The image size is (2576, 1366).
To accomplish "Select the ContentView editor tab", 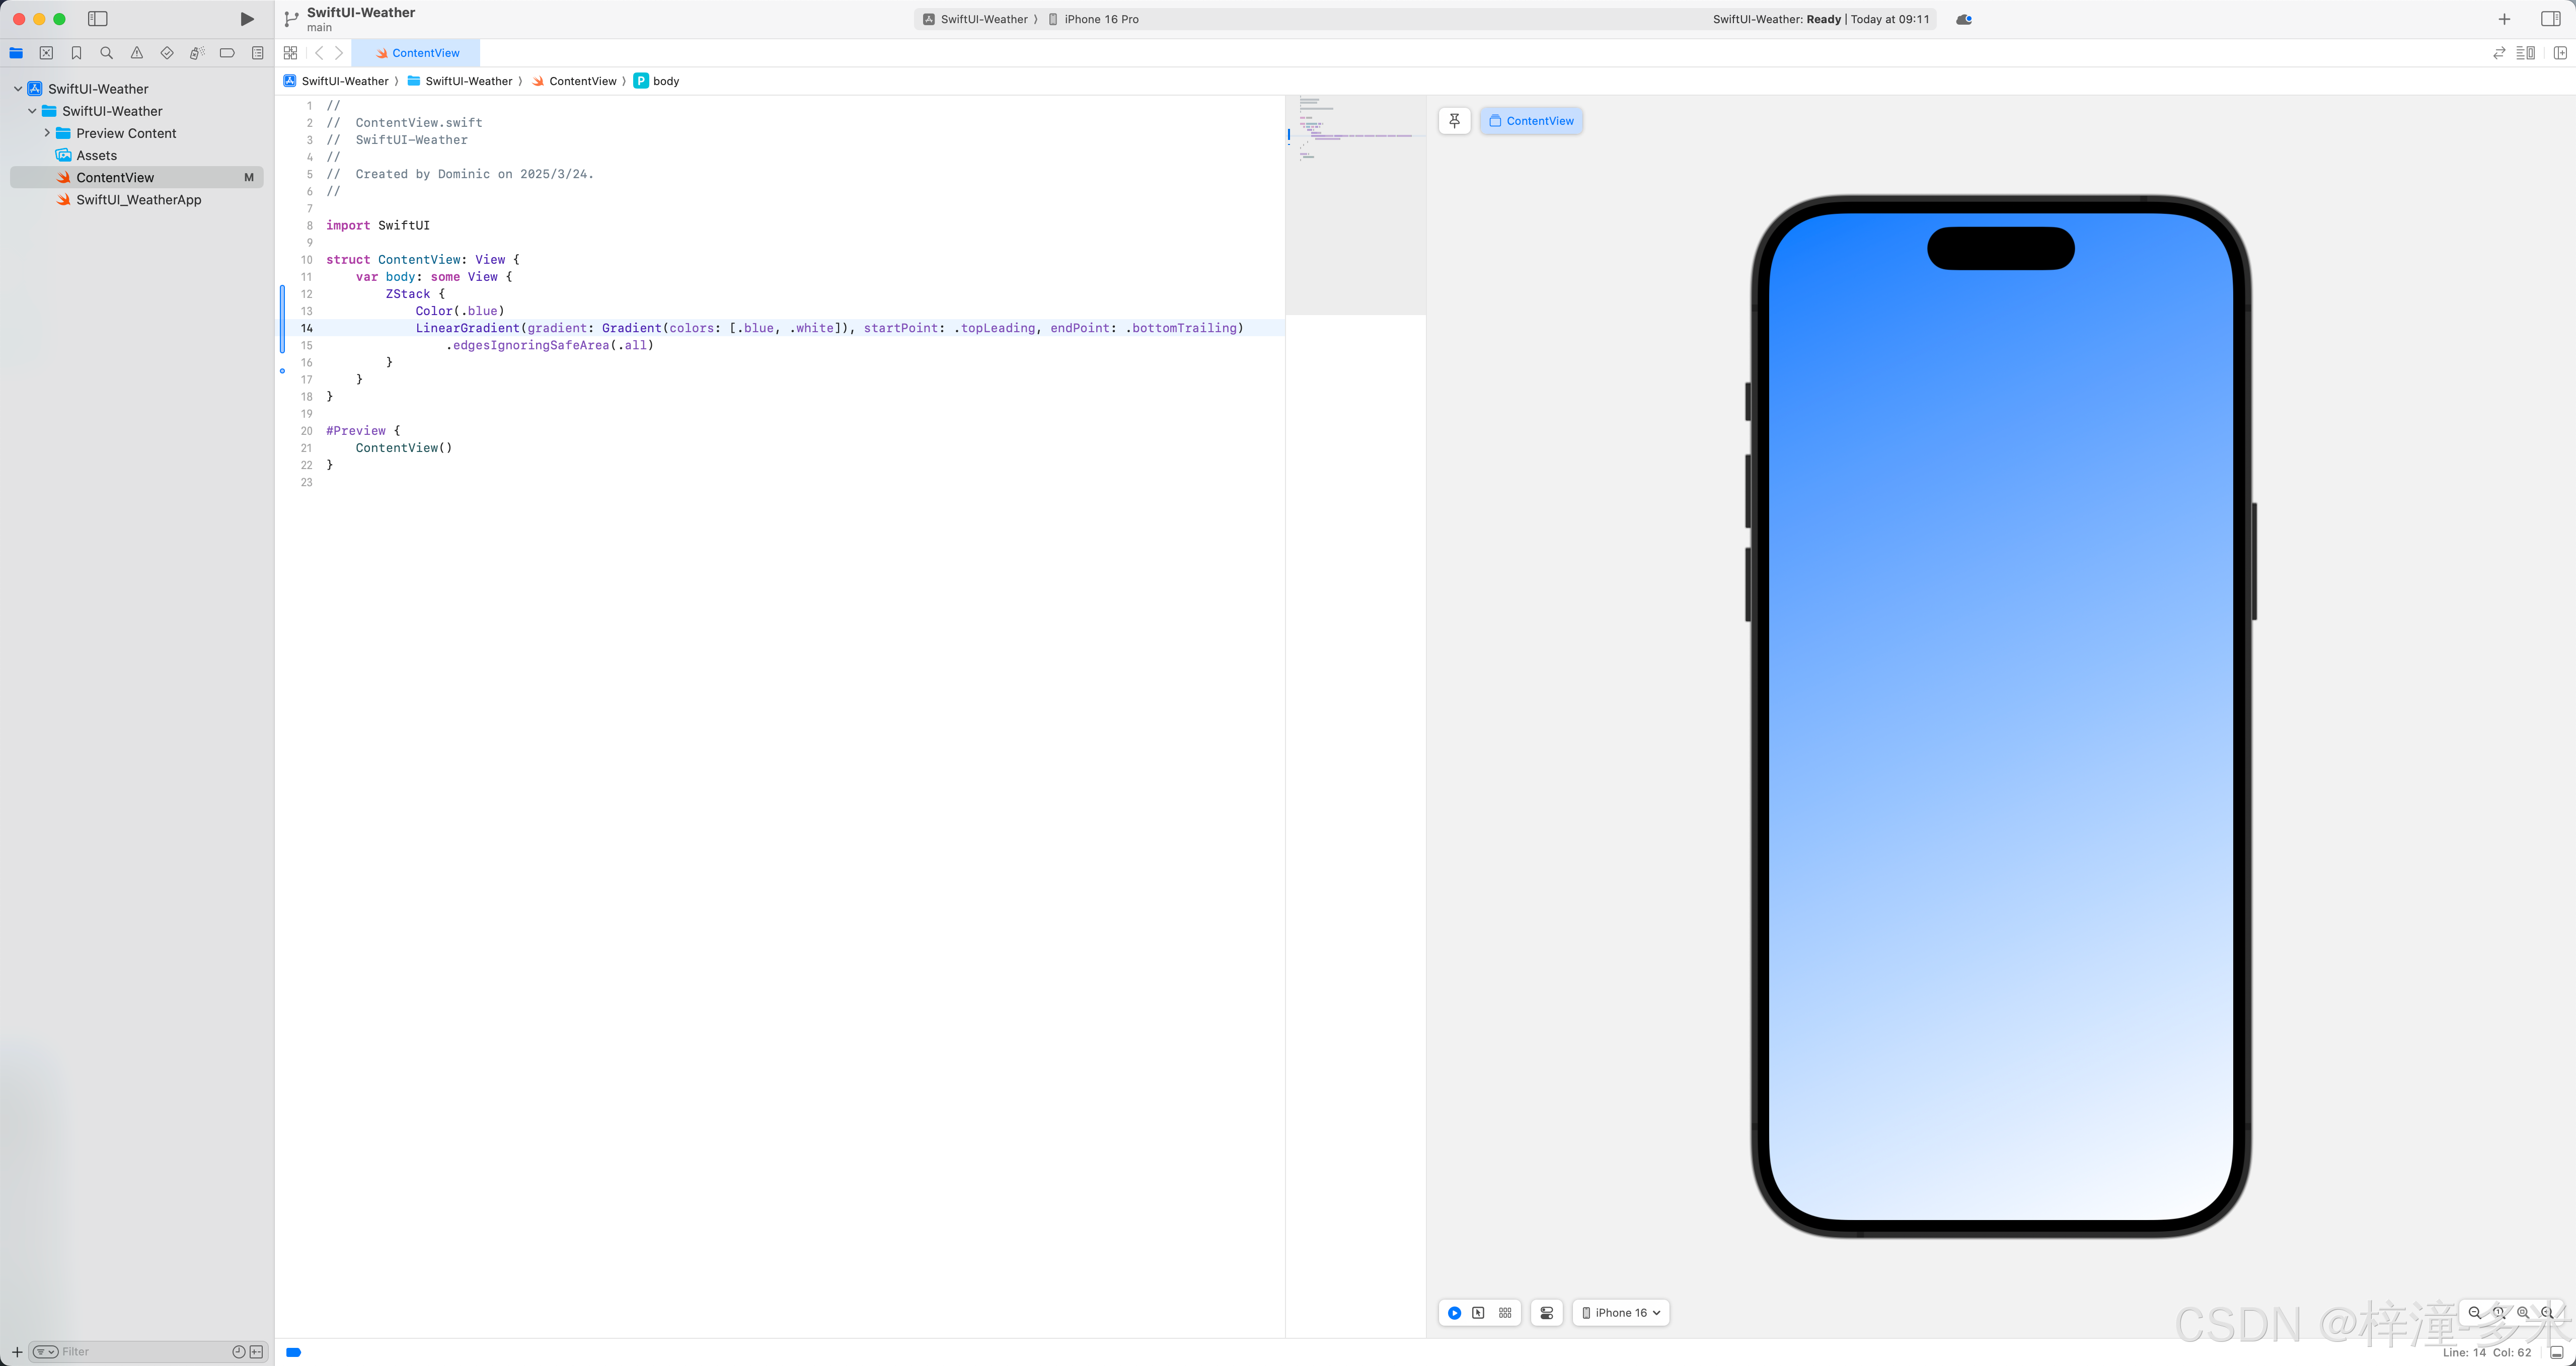I will tap(417, 53).
